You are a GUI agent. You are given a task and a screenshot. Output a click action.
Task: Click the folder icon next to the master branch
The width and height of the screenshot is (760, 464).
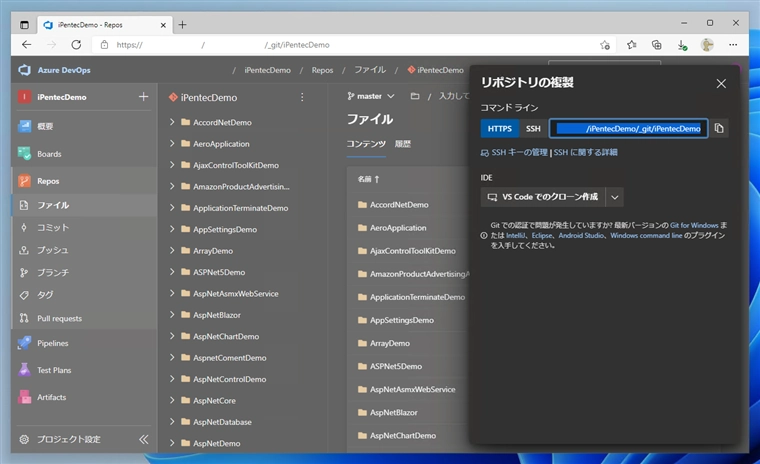[x=415, y=96]
